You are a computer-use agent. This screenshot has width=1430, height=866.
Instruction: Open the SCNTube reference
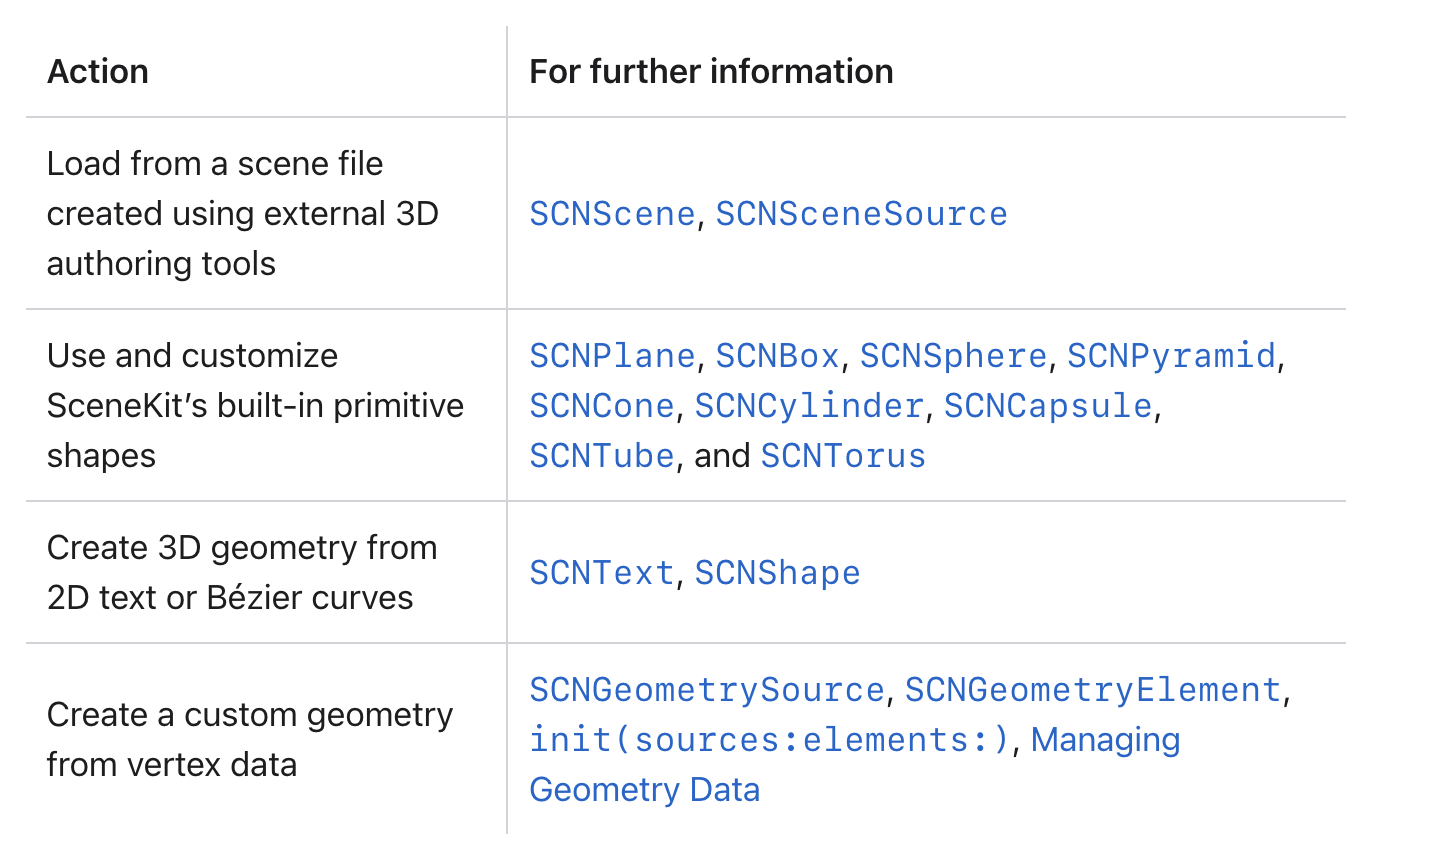pos(602,456)
